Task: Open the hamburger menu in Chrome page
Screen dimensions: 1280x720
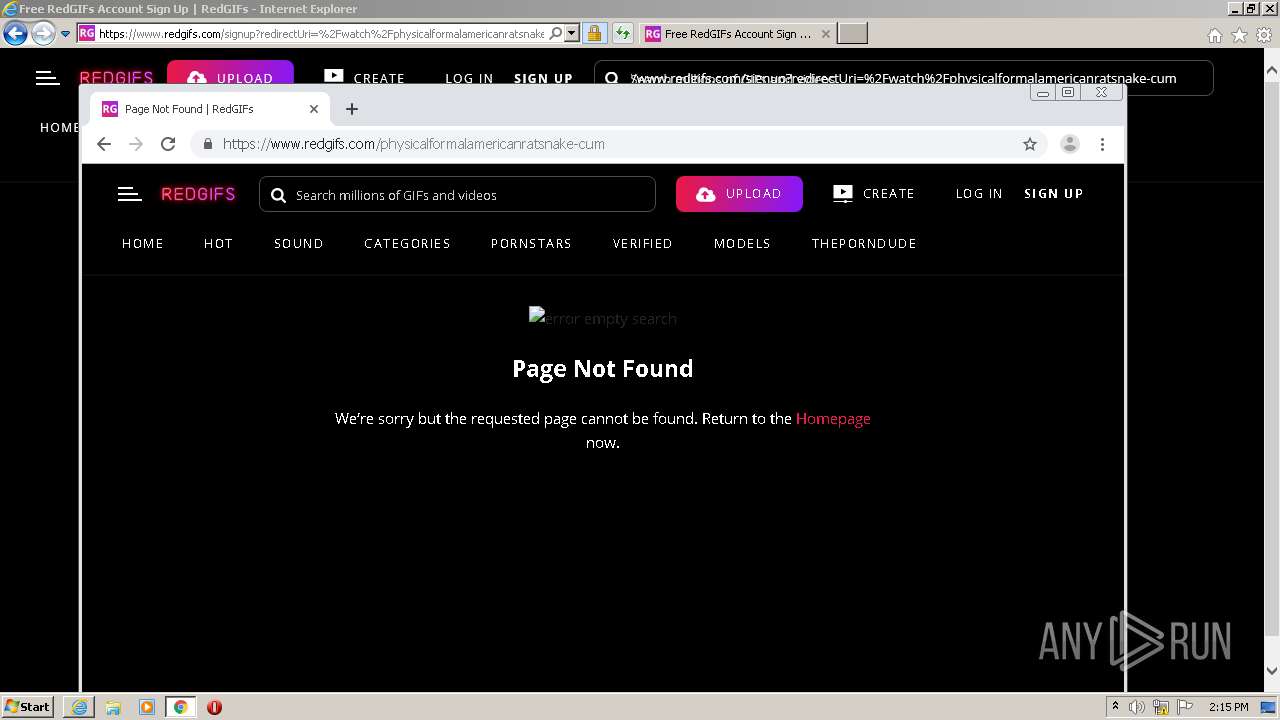Action: (x=130, y=194)
